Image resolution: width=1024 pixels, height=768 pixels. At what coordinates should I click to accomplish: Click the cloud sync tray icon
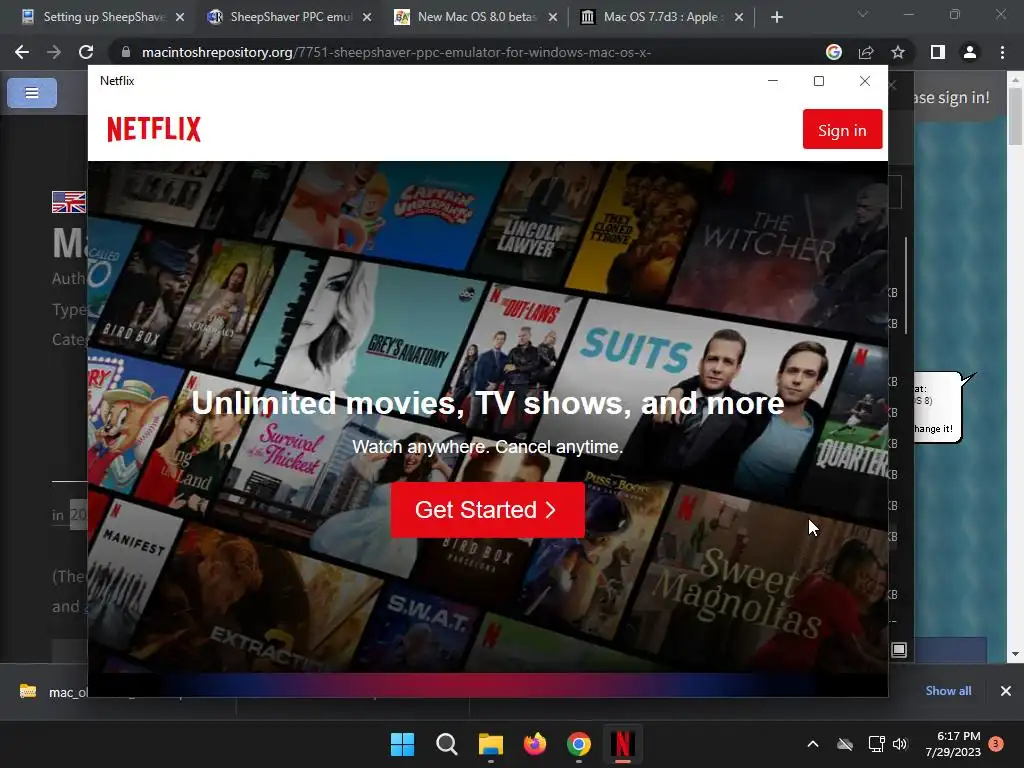tap(845, 744)
